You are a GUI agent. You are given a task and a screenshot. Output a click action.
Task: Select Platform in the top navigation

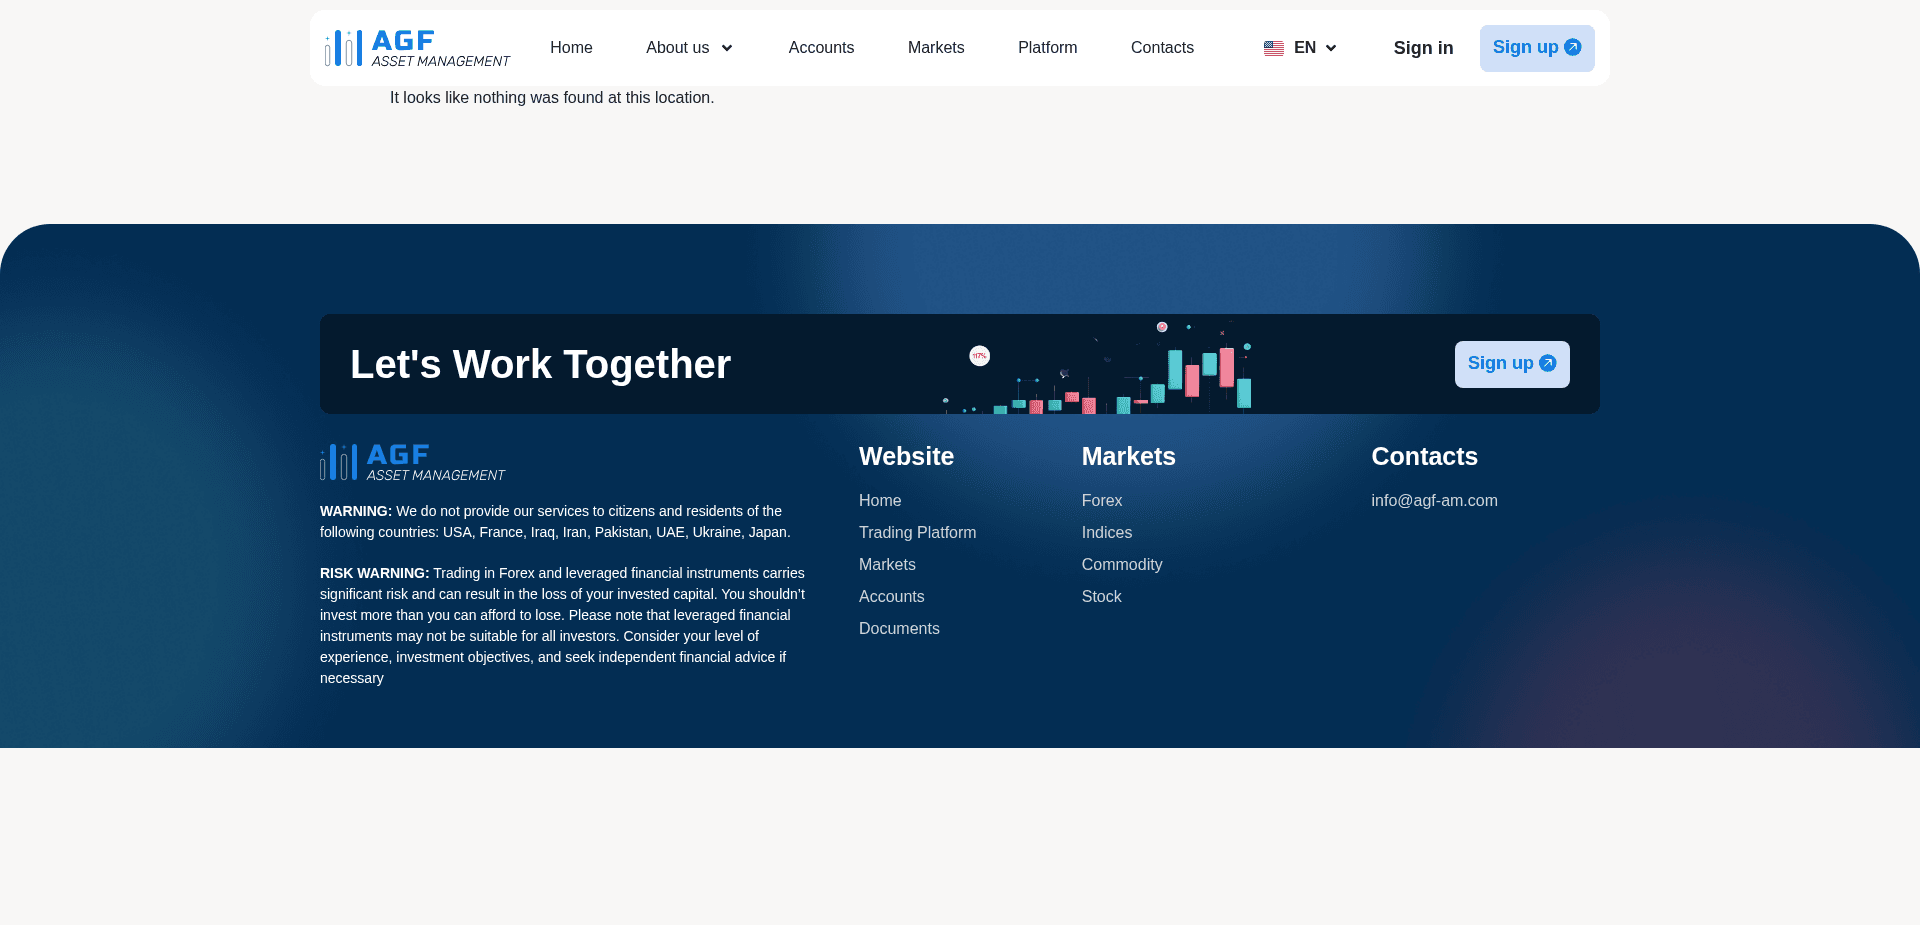[1047, 48]
